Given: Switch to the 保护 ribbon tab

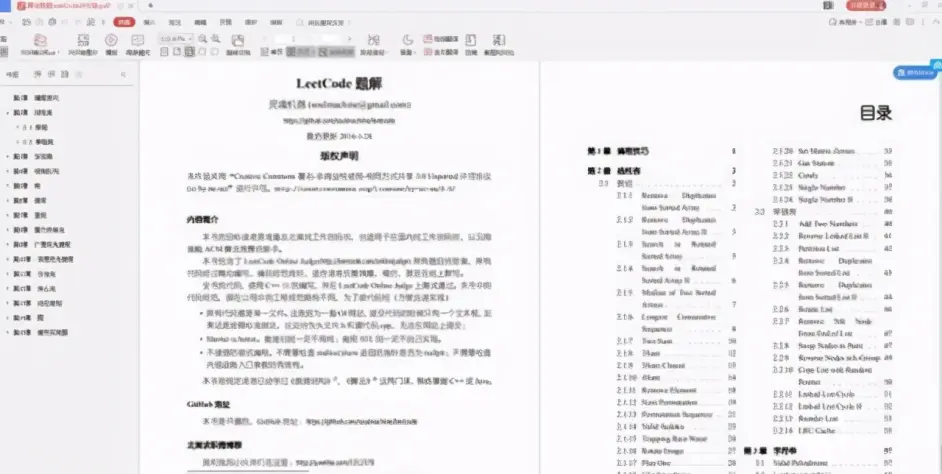Looking at the screenshot, I should tap(251, 22).
